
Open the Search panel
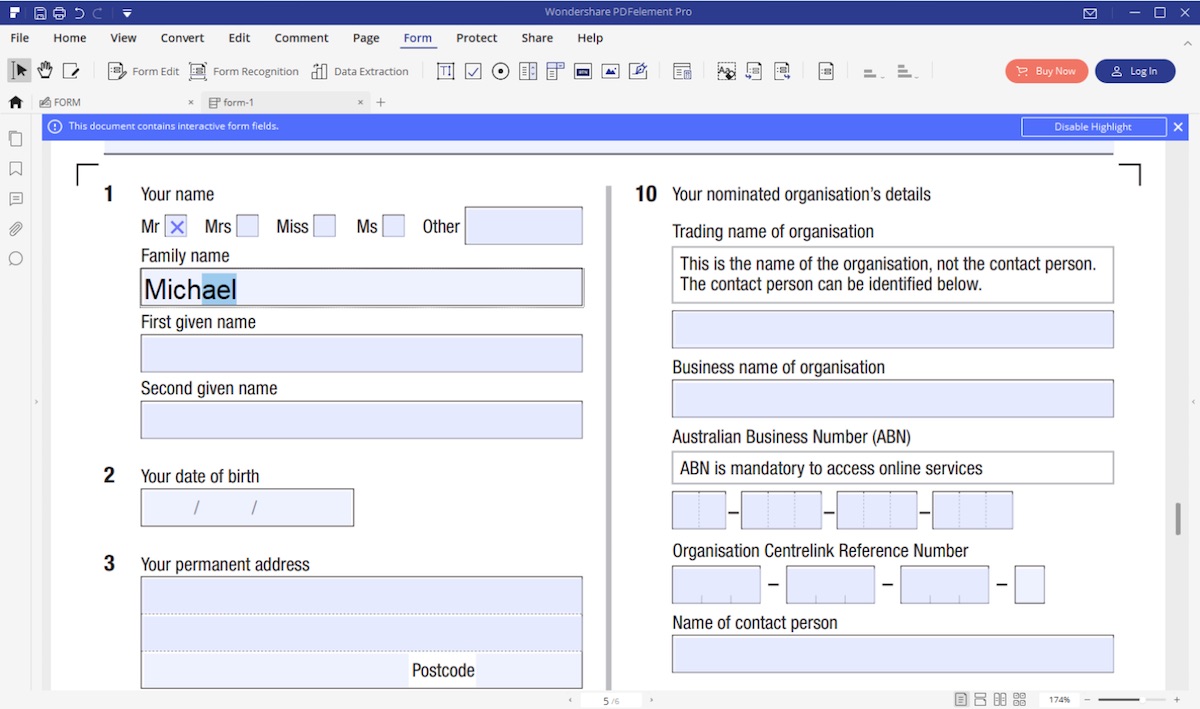click(15, 258)
